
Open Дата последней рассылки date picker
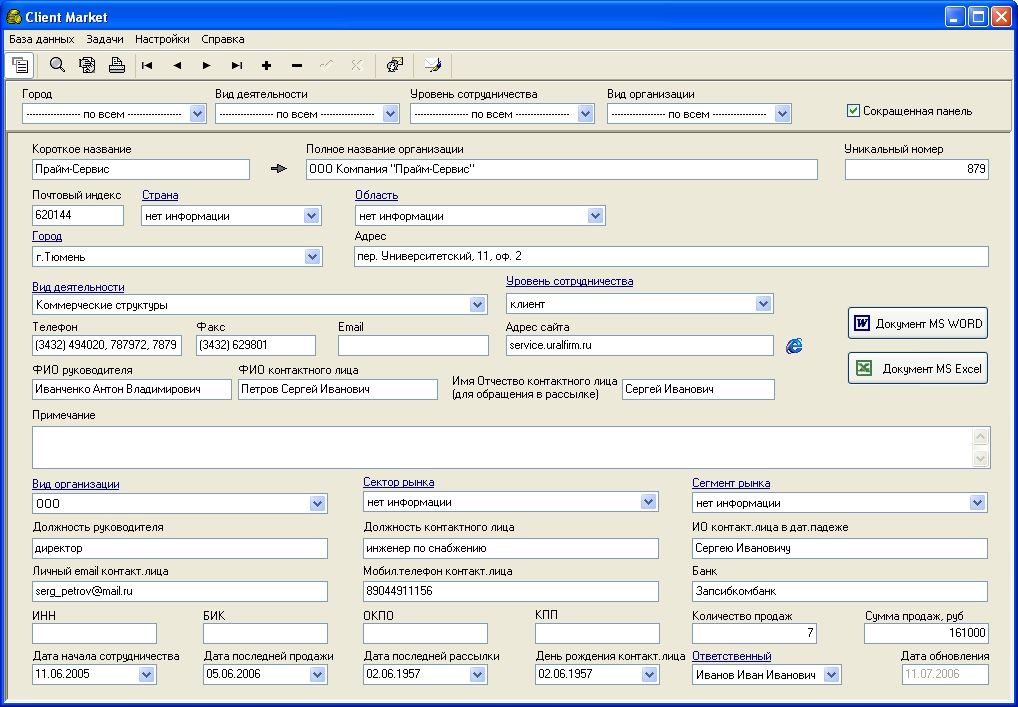click(478, 675)
